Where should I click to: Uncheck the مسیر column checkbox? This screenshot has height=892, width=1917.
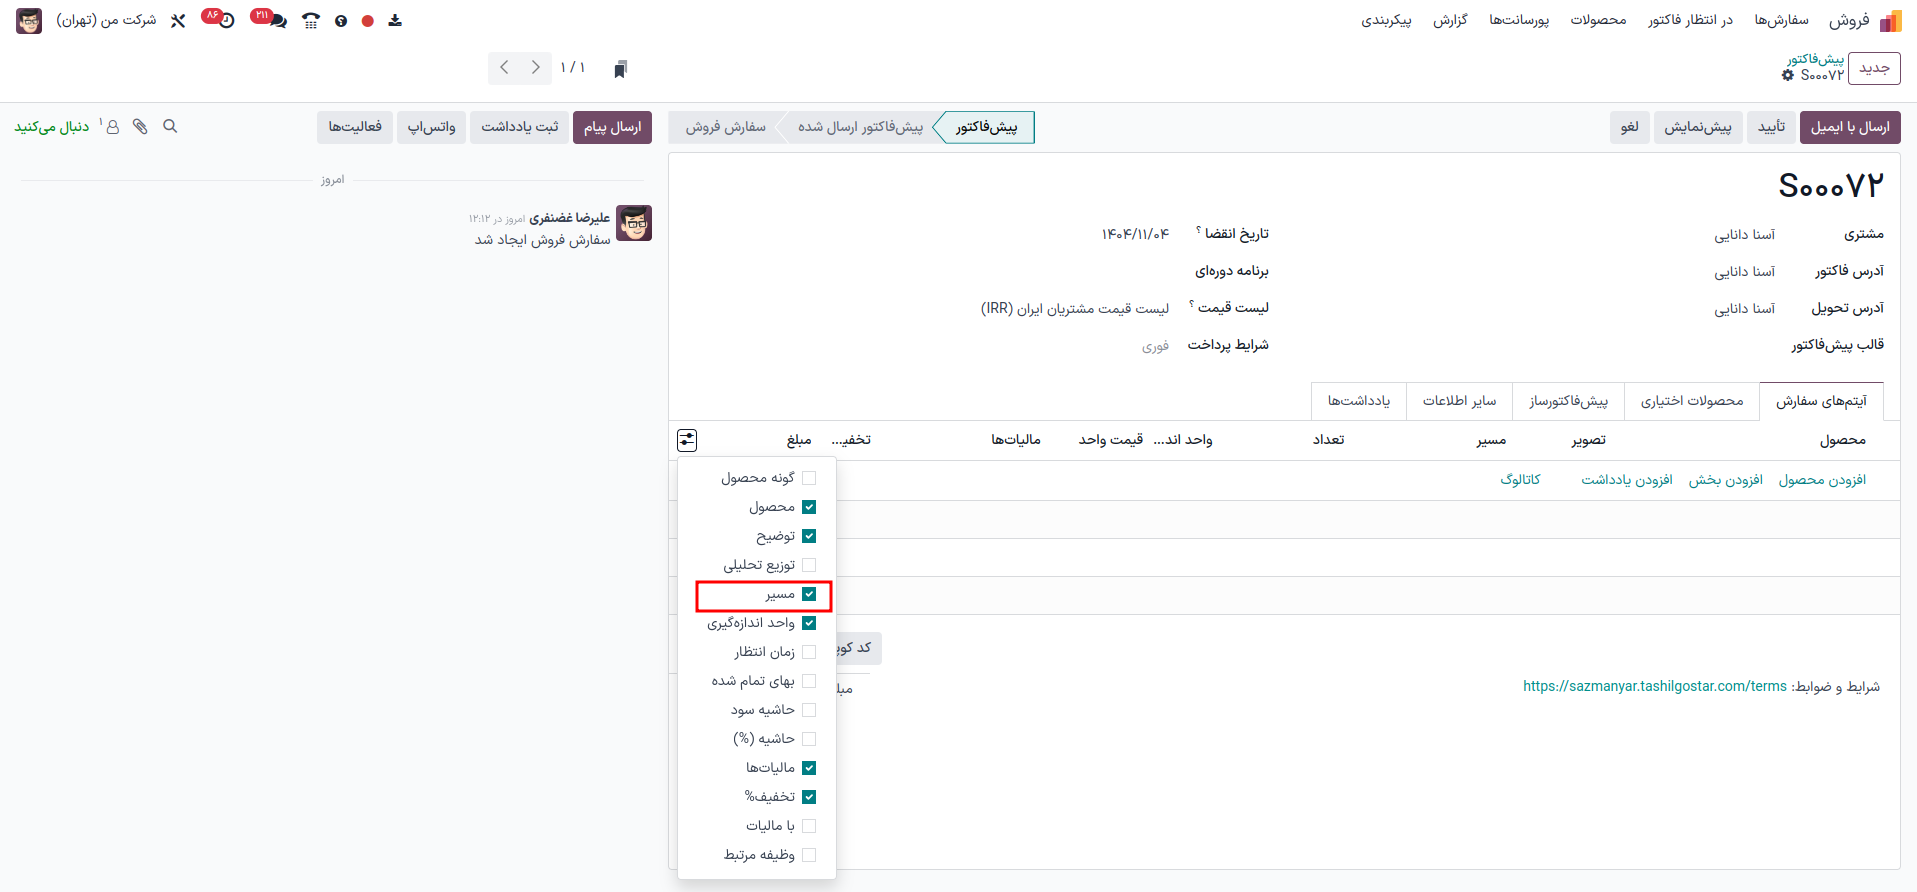[809, 595]
